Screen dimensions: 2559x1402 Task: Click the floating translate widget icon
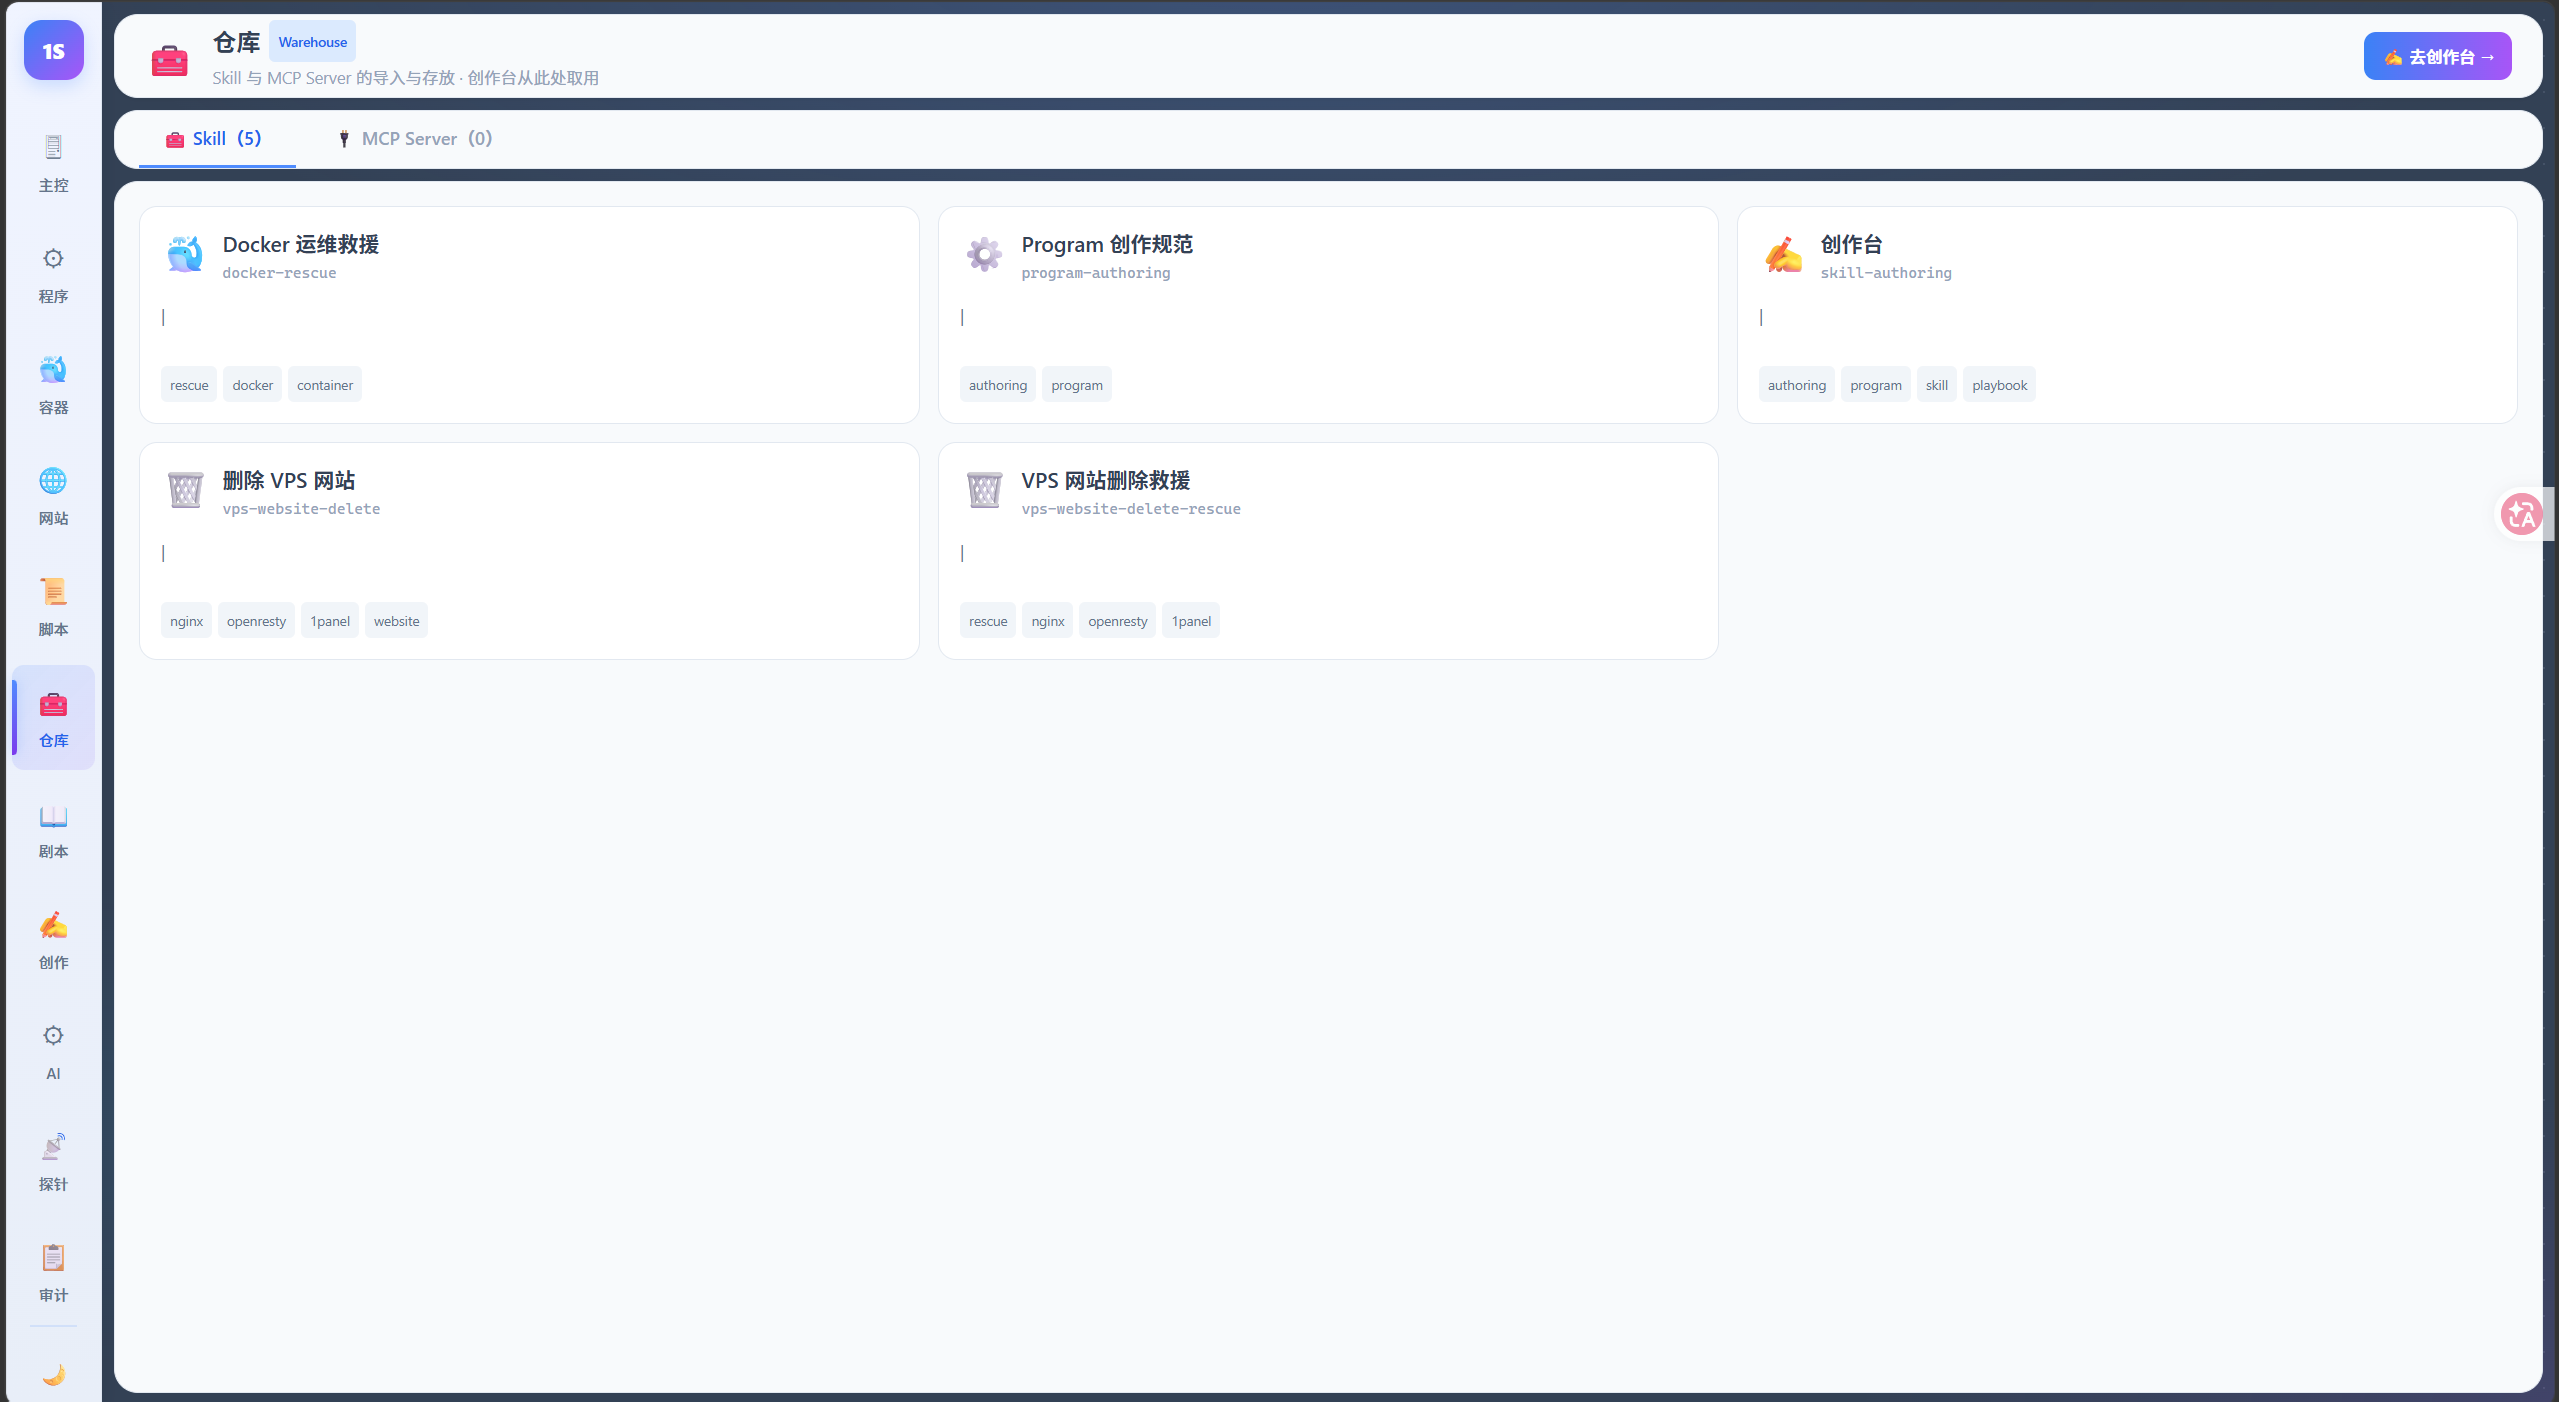(2521, 514)
